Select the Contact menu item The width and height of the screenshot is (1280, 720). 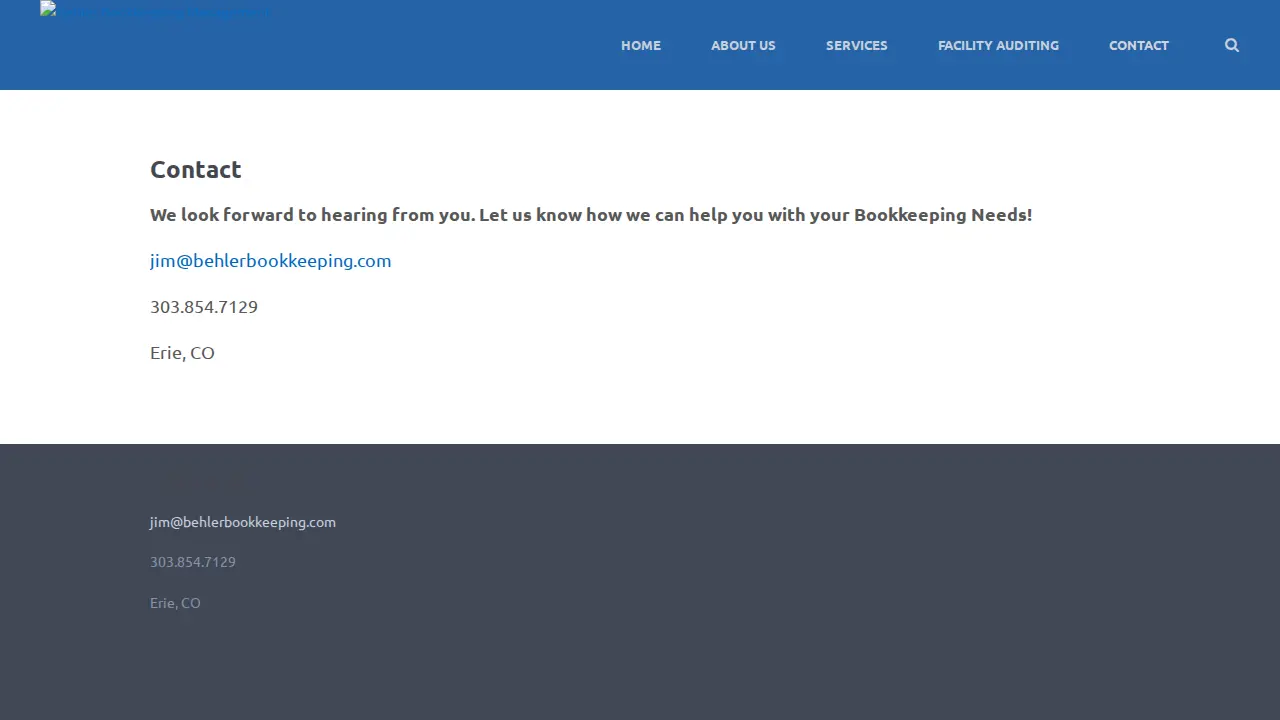[x=1139, y=45]
